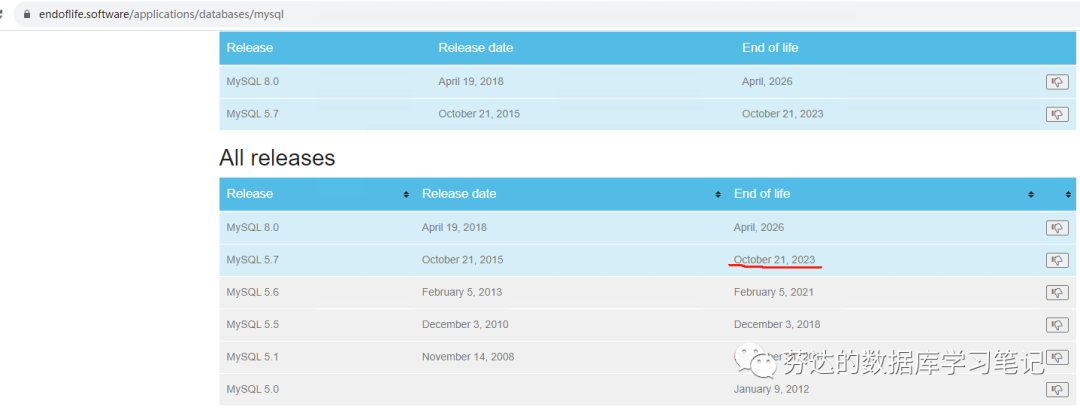
Task: Click sort arrows on the last unnamed column
Action: click(1070, 194)
